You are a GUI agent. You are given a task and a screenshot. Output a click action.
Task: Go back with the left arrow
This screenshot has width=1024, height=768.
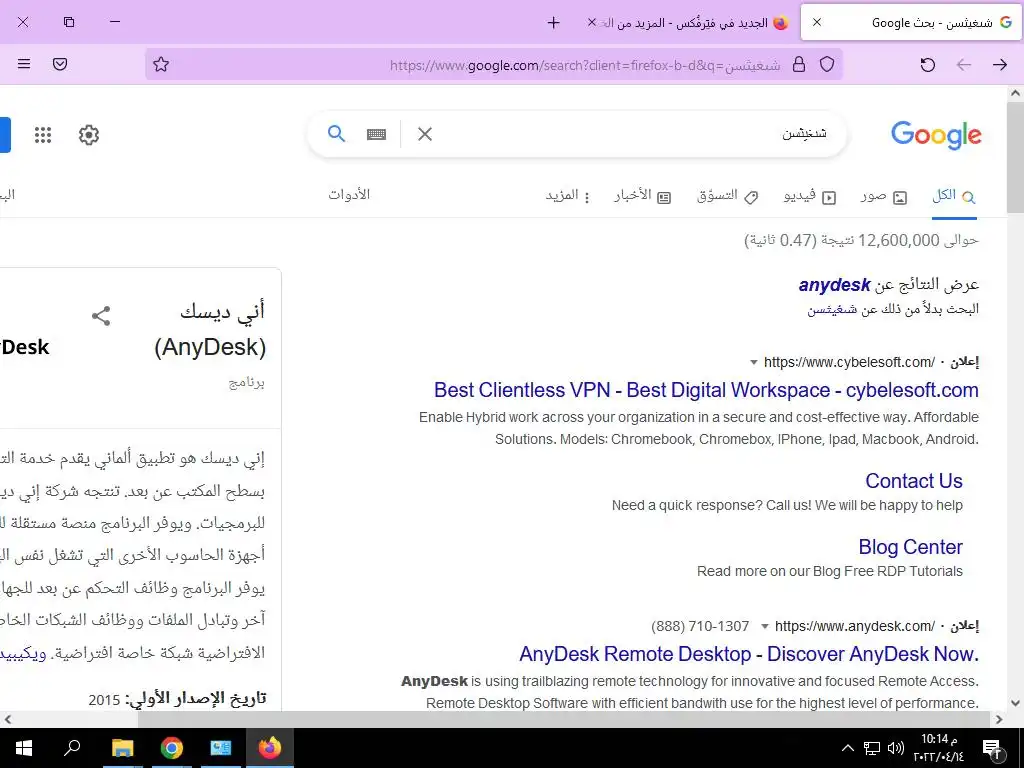click(x=964, y=65)
